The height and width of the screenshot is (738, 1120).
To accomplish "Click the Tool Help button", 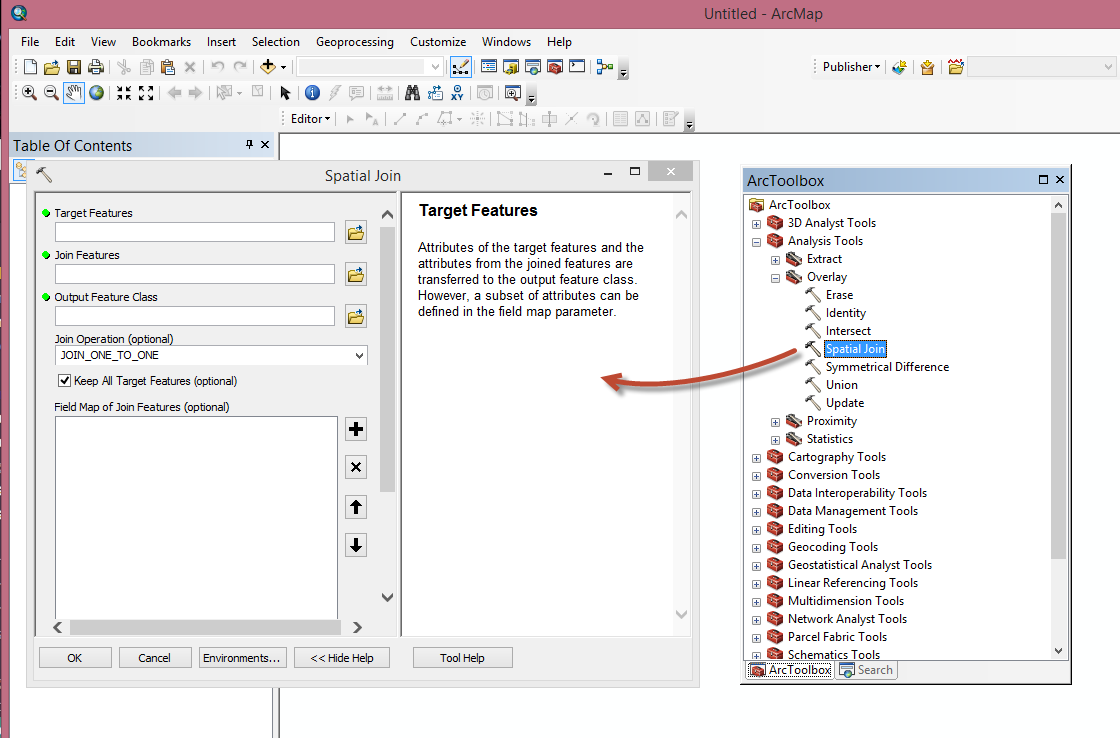I will 462,658.
